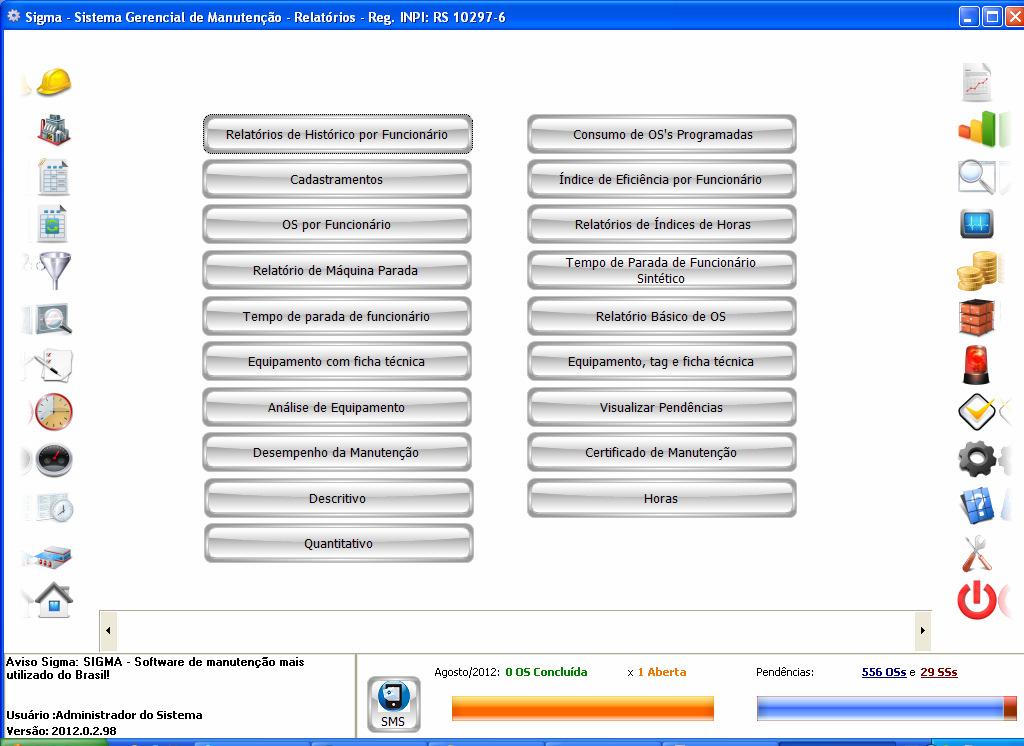Click the 0 OS Concluída text
Viewport: 1024px width, 746px height.
click(546, 672)
